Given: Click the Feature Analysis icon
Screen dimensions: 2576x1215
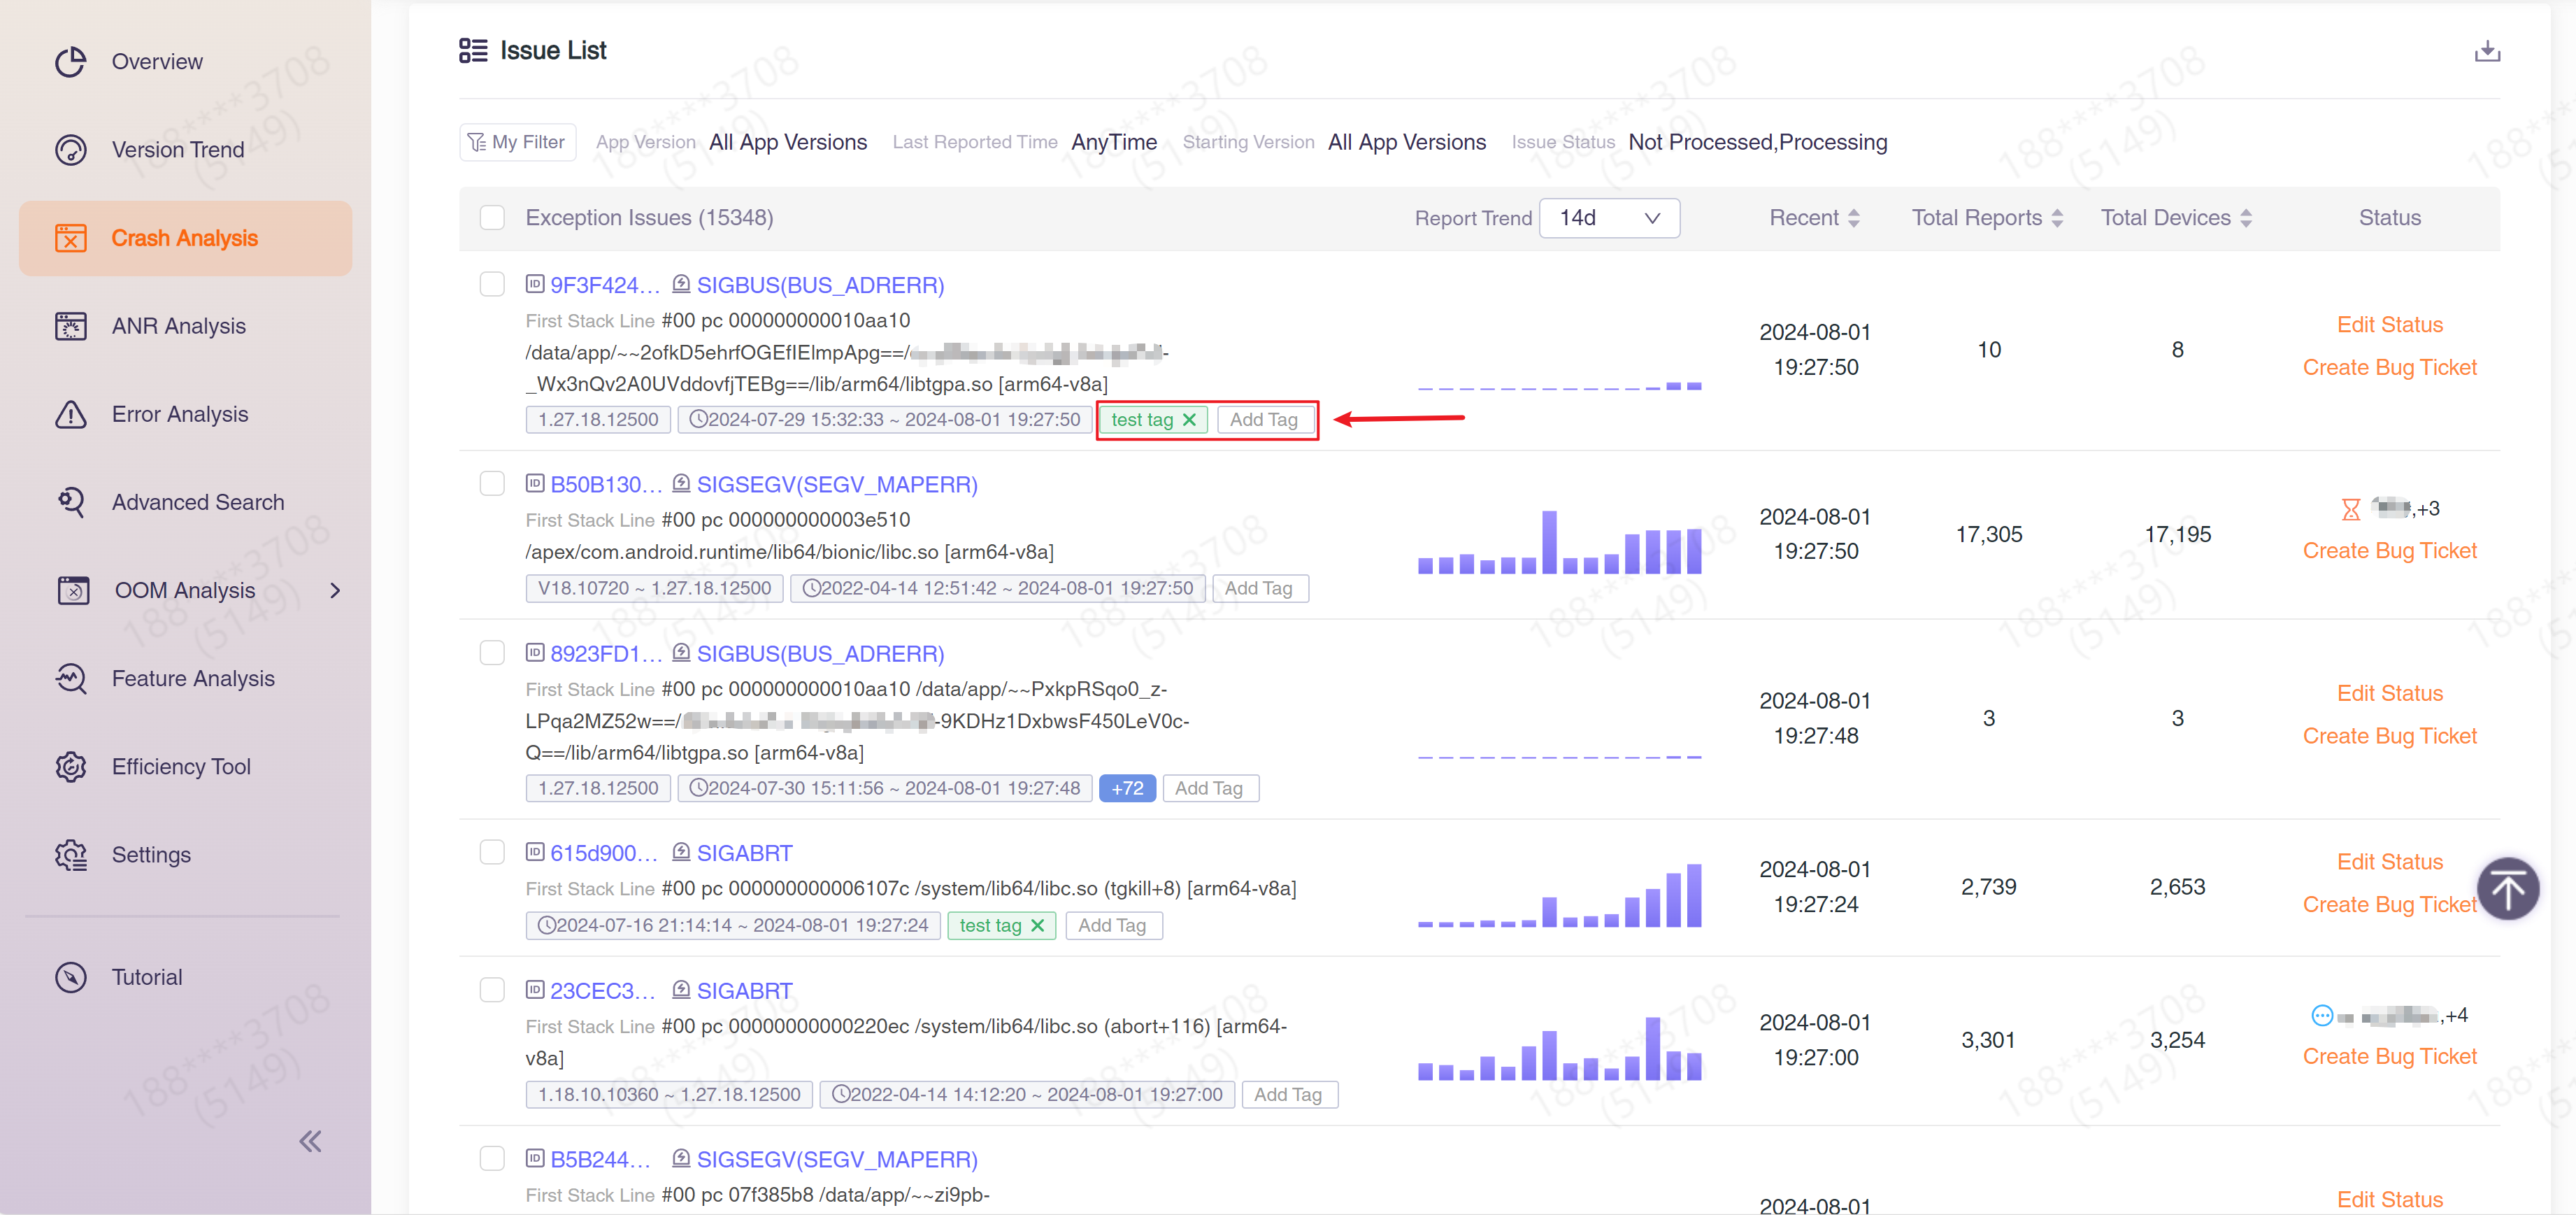Looking at the screenshot, I should pos(70,678).
